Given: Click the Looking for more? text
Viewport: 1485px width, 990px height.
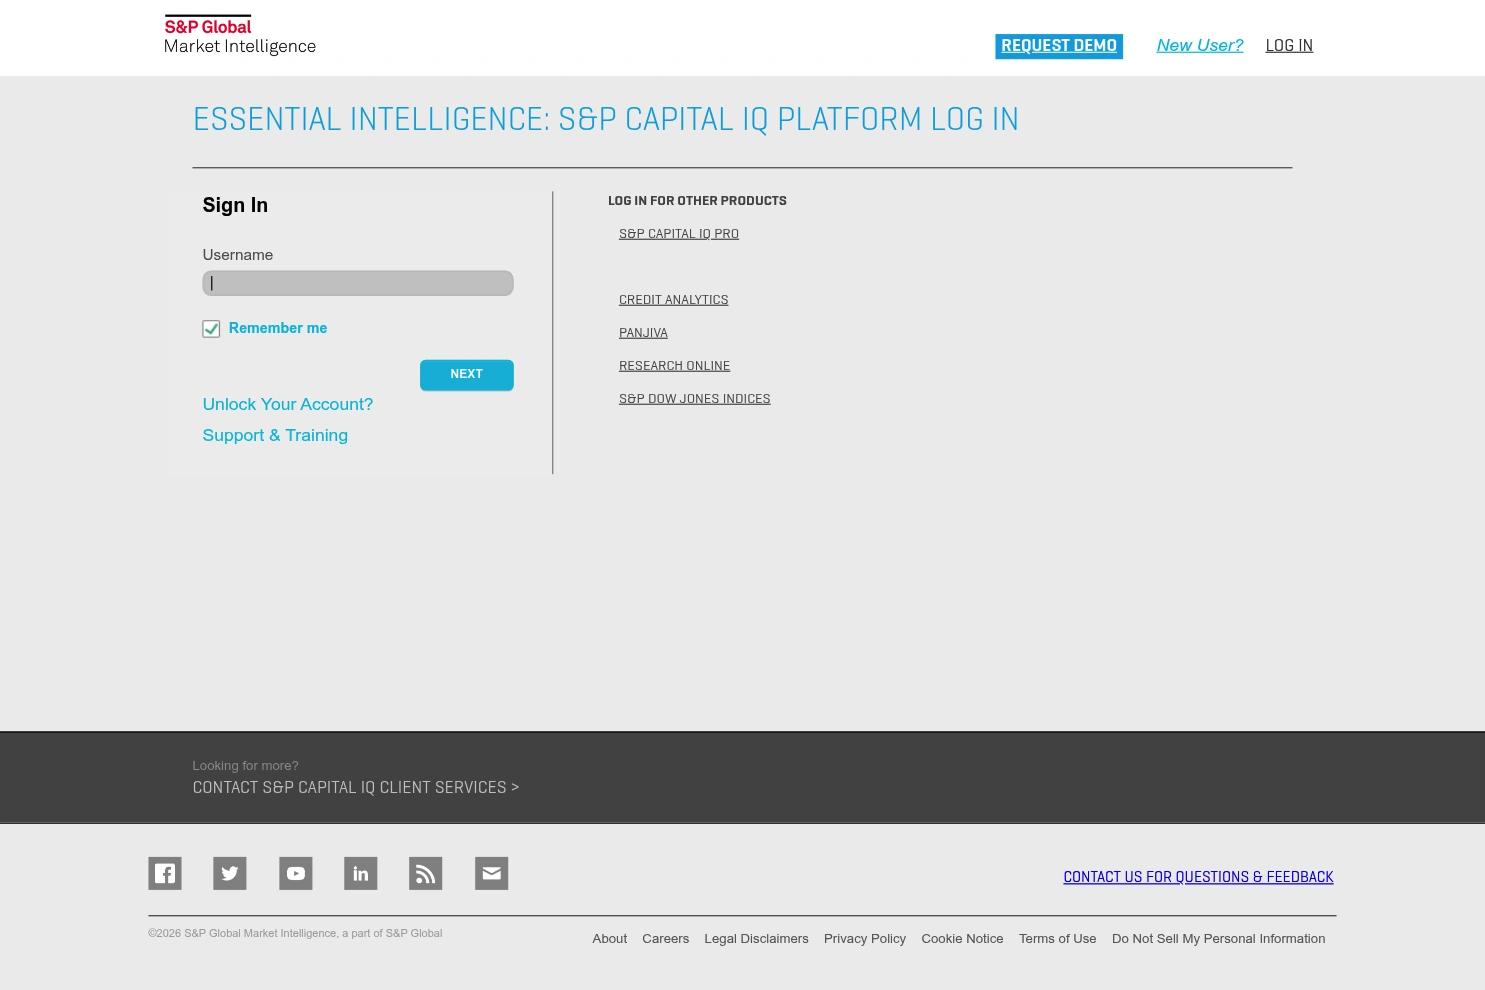Looking at the screenshot, I should click(x=245, y=766).
